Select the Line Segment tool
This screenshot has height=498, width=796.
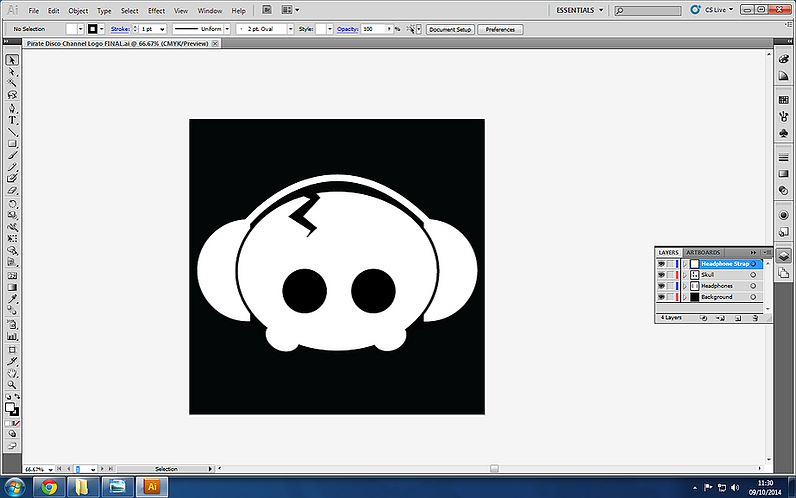pyautogui.click(x=12, y=132)
